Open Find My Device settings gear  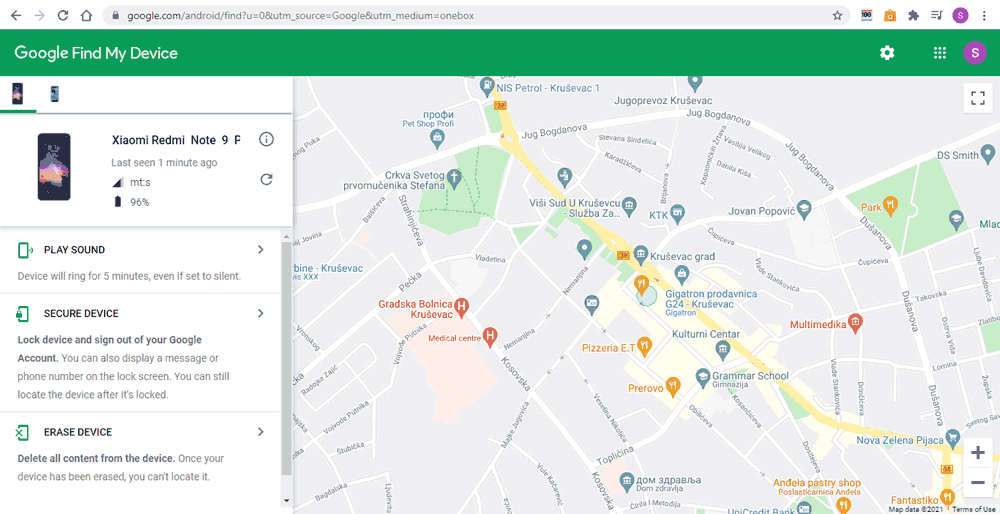(x=887, y=53)
